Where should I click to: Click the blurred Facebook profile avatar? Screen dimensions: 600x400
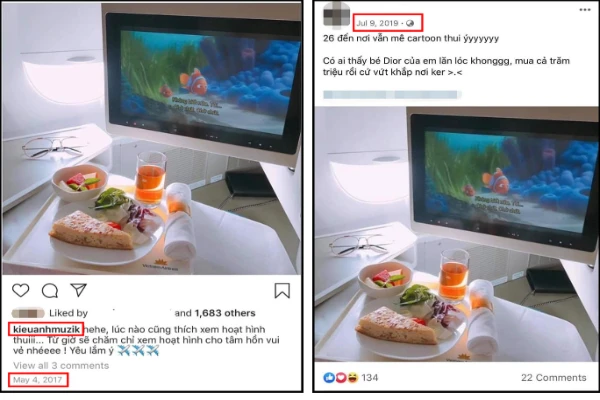pyautogui.click(x=336, y=15)
